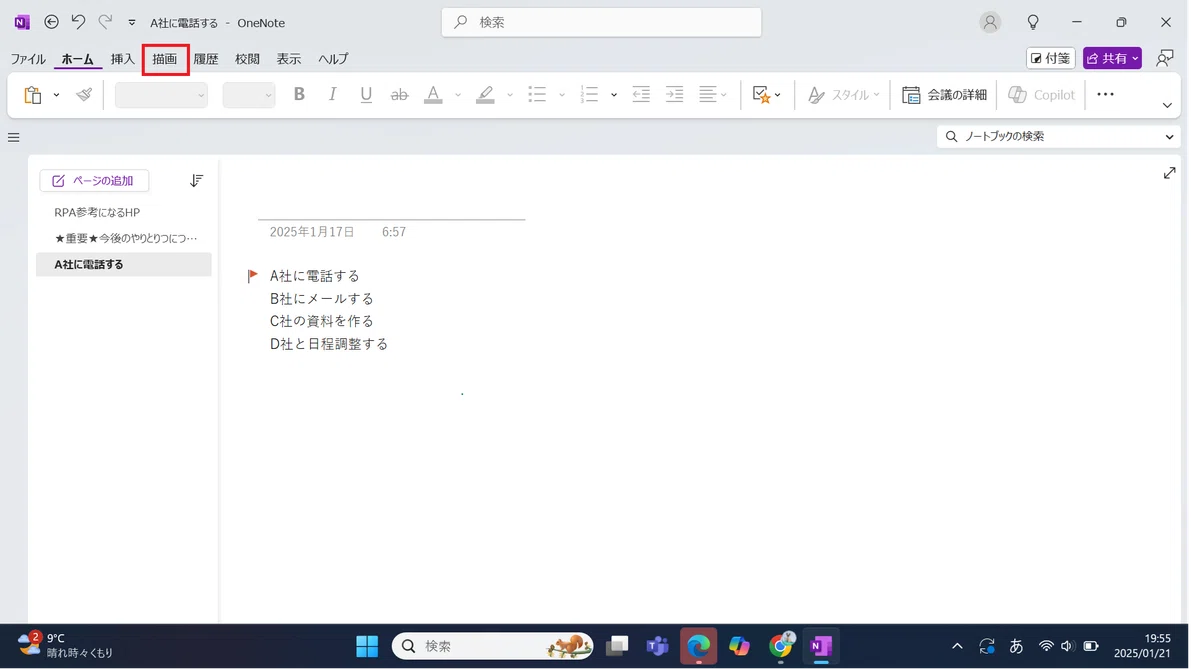Screen dimensions: 1200x670
Task: Open the ヘルプ tab
Action: [333, 59]
